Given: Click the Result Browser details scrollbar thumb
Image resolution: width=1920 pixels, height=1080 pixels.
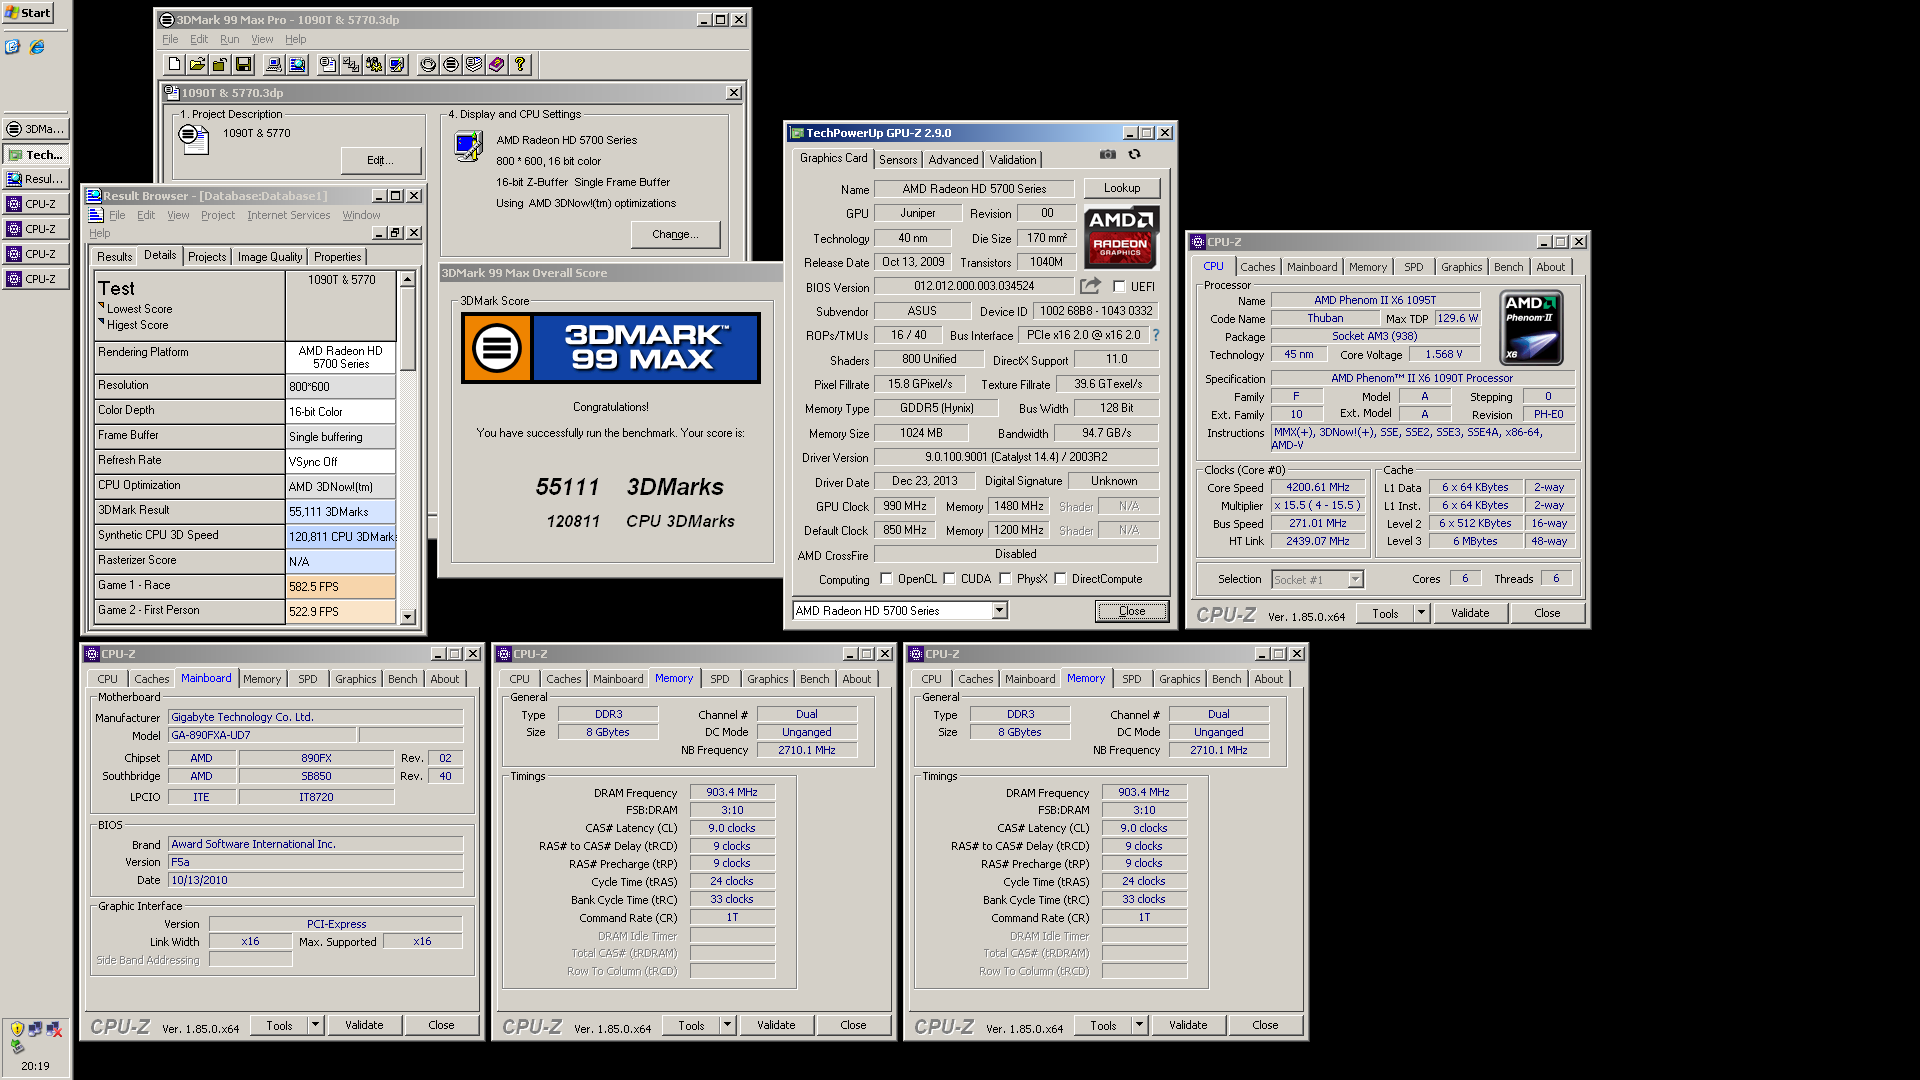Looking at the screenshot, I should tap(408, 329).
